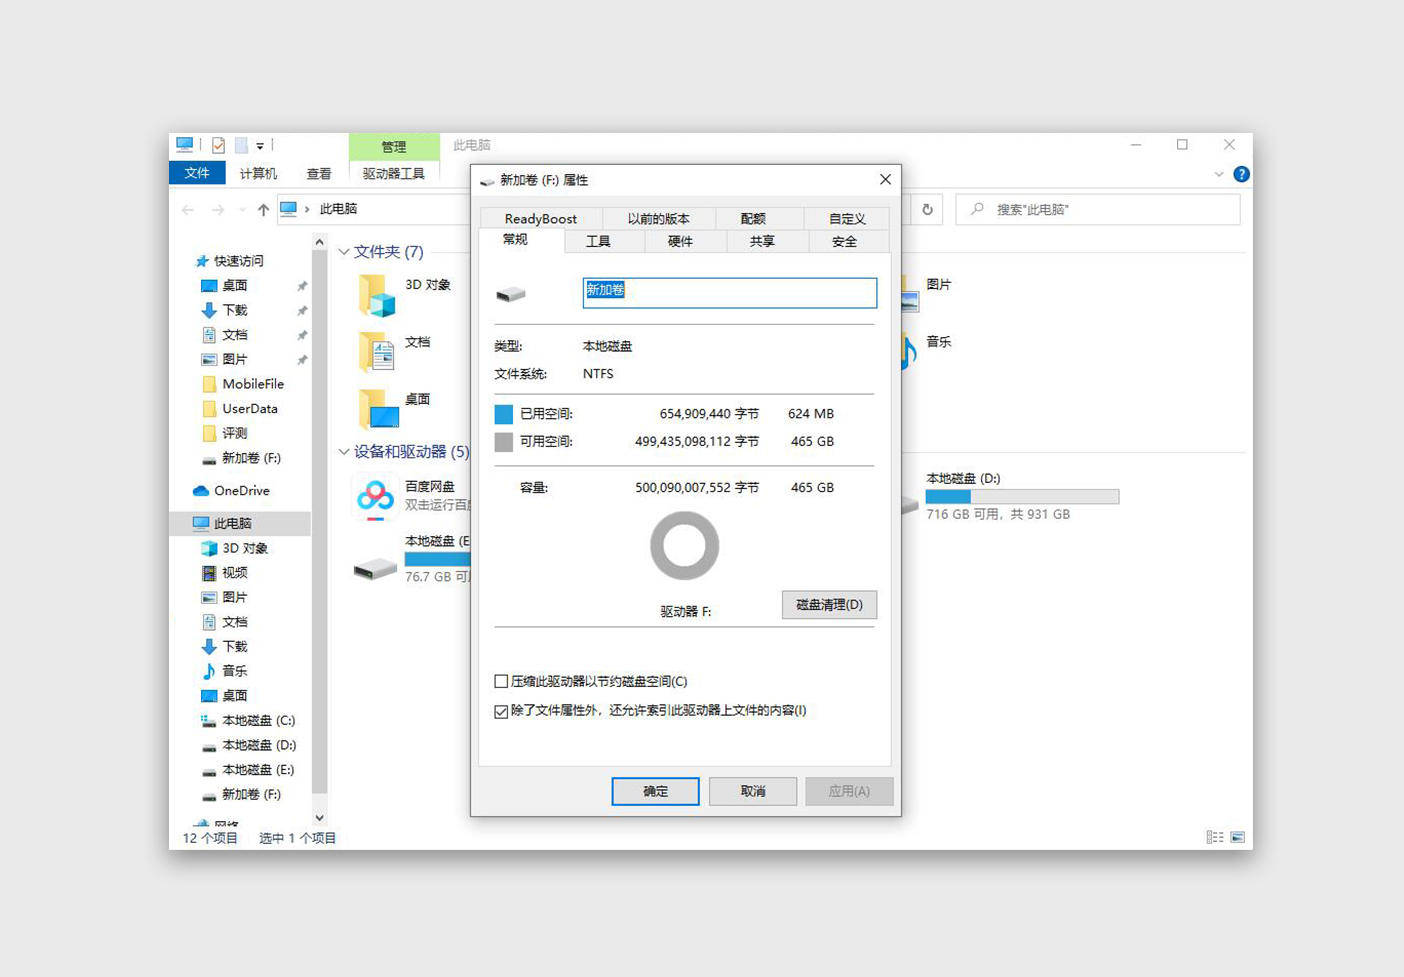Open OneDrive from the sidebar

pos(240,490)
